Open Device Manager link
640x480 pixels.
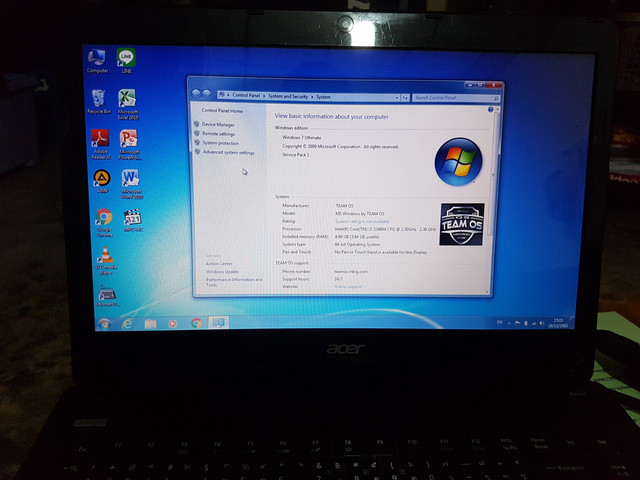[x=218, y=124]
